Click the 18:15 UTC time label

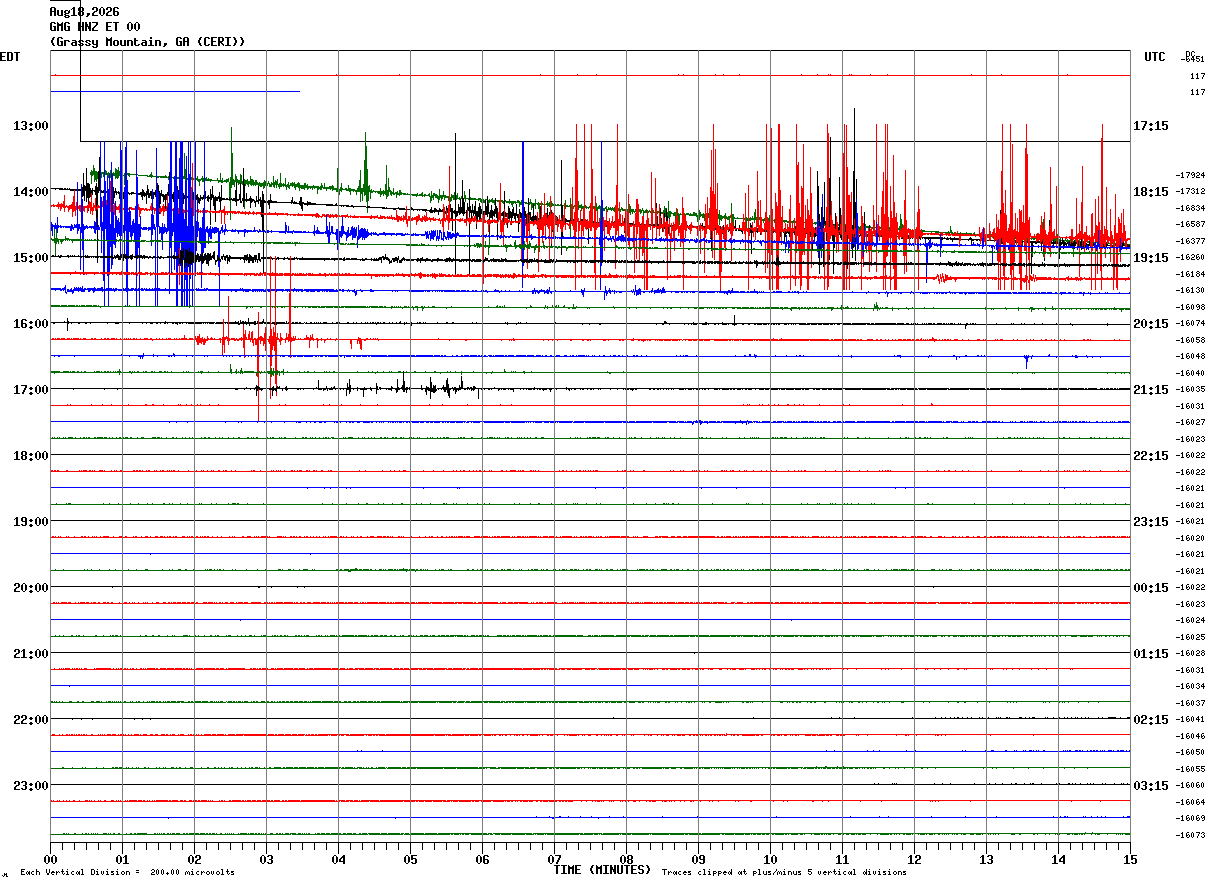1150,192
